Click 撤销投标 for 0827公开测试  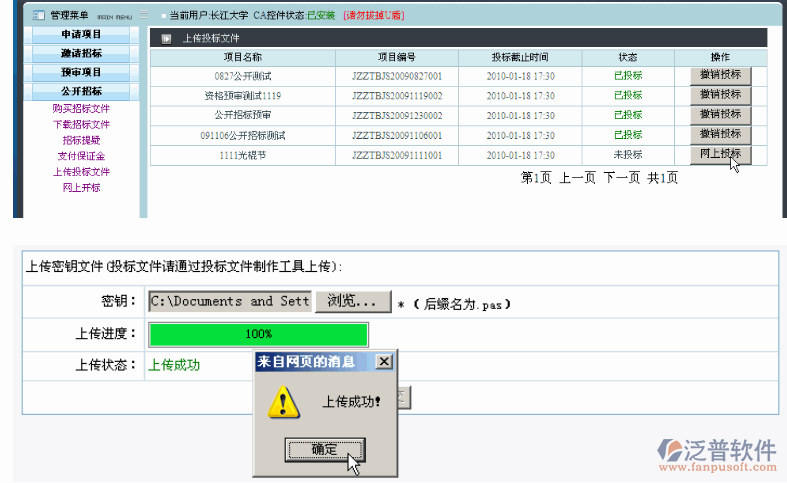[x=720, y=75]
